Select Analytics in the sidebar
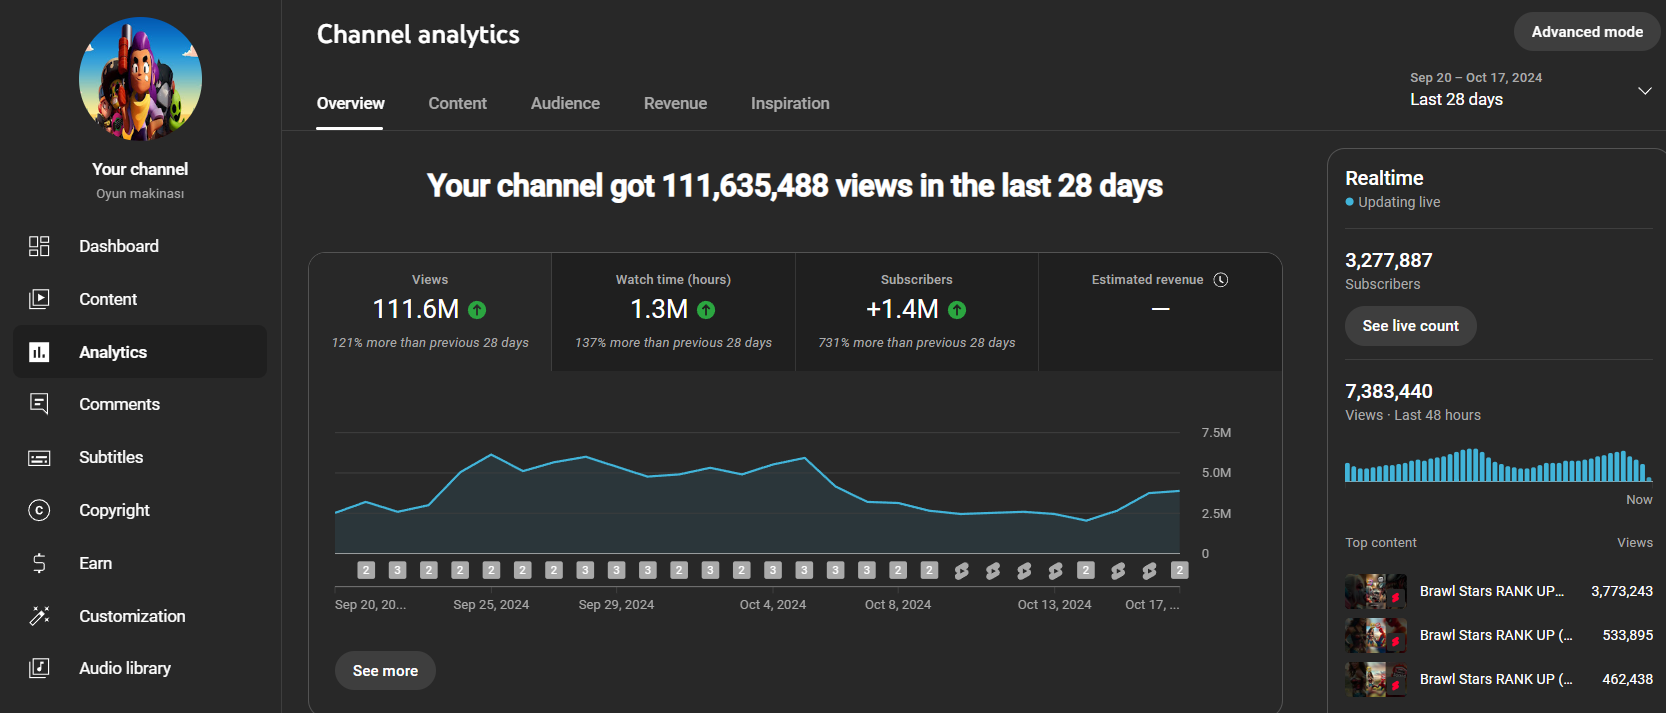Viewport: 1666px width, 713px height. click(140, 352)
